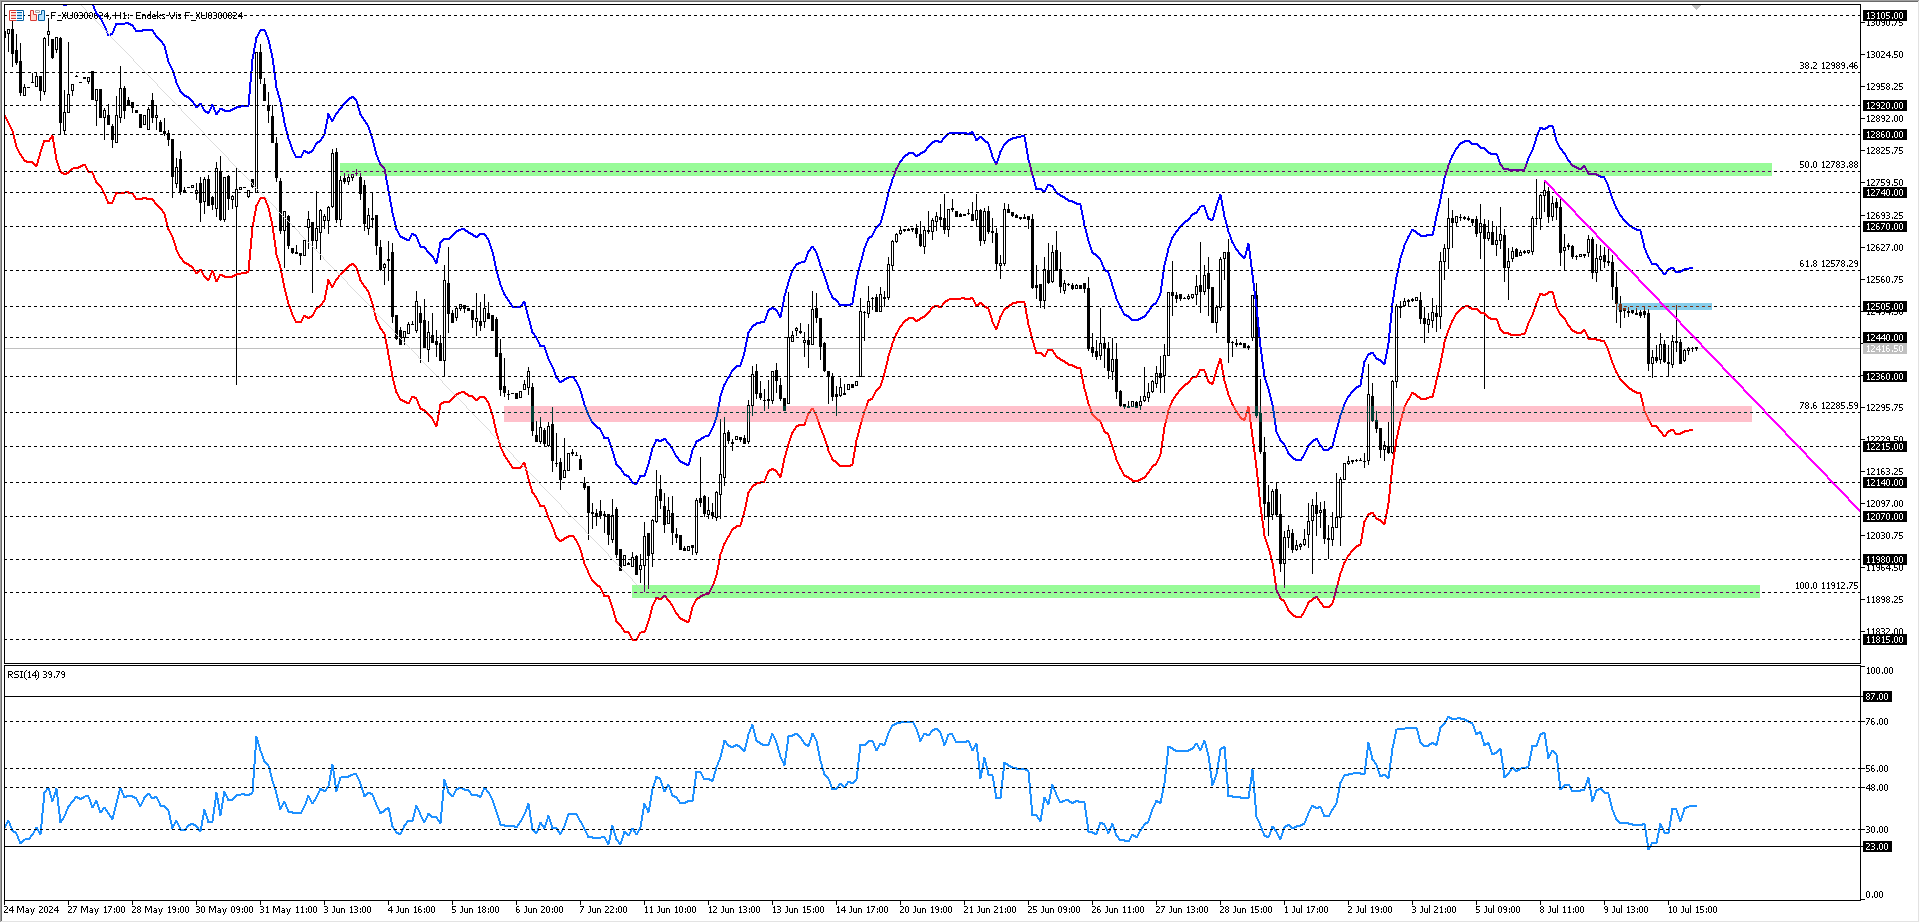Click the 12440.00 price level tag
This screenshot has height=923, width=1920.
point(1885,338)
